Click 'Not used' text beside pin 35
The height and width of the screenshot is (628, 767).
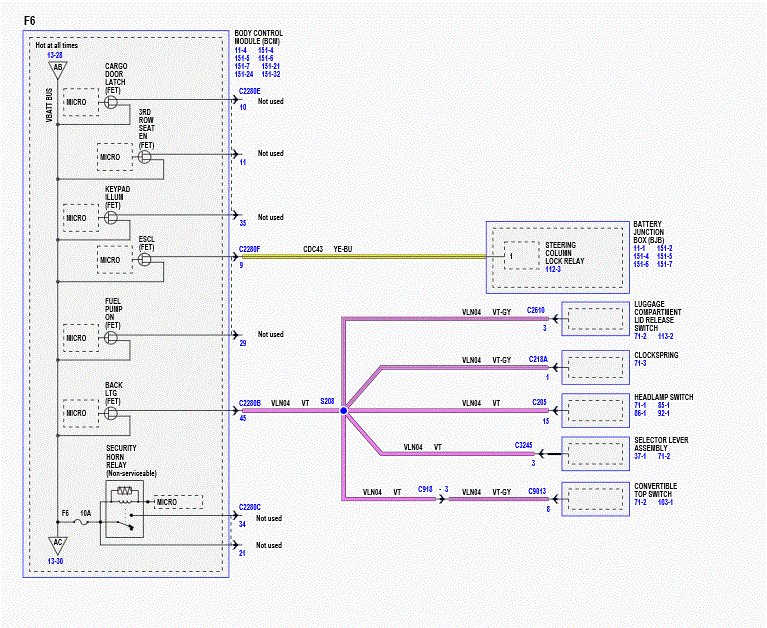click(x=271, y=217)
